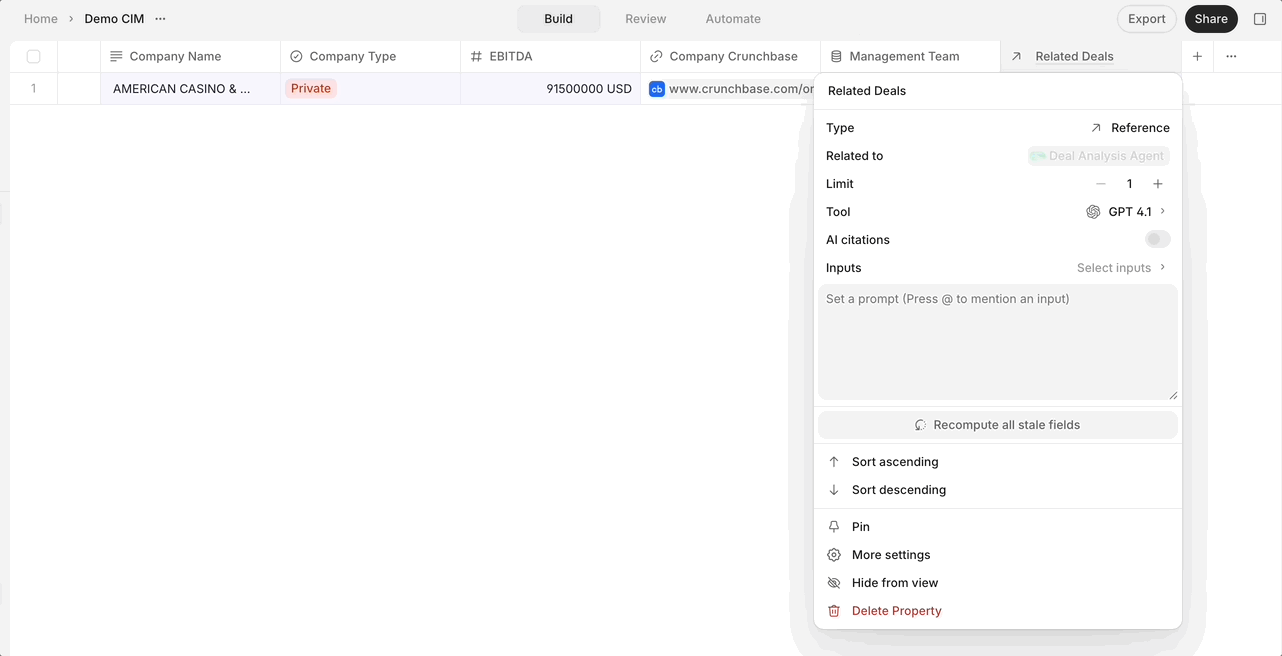Click the Crunchbase icon in row one

tap(657, 89)
